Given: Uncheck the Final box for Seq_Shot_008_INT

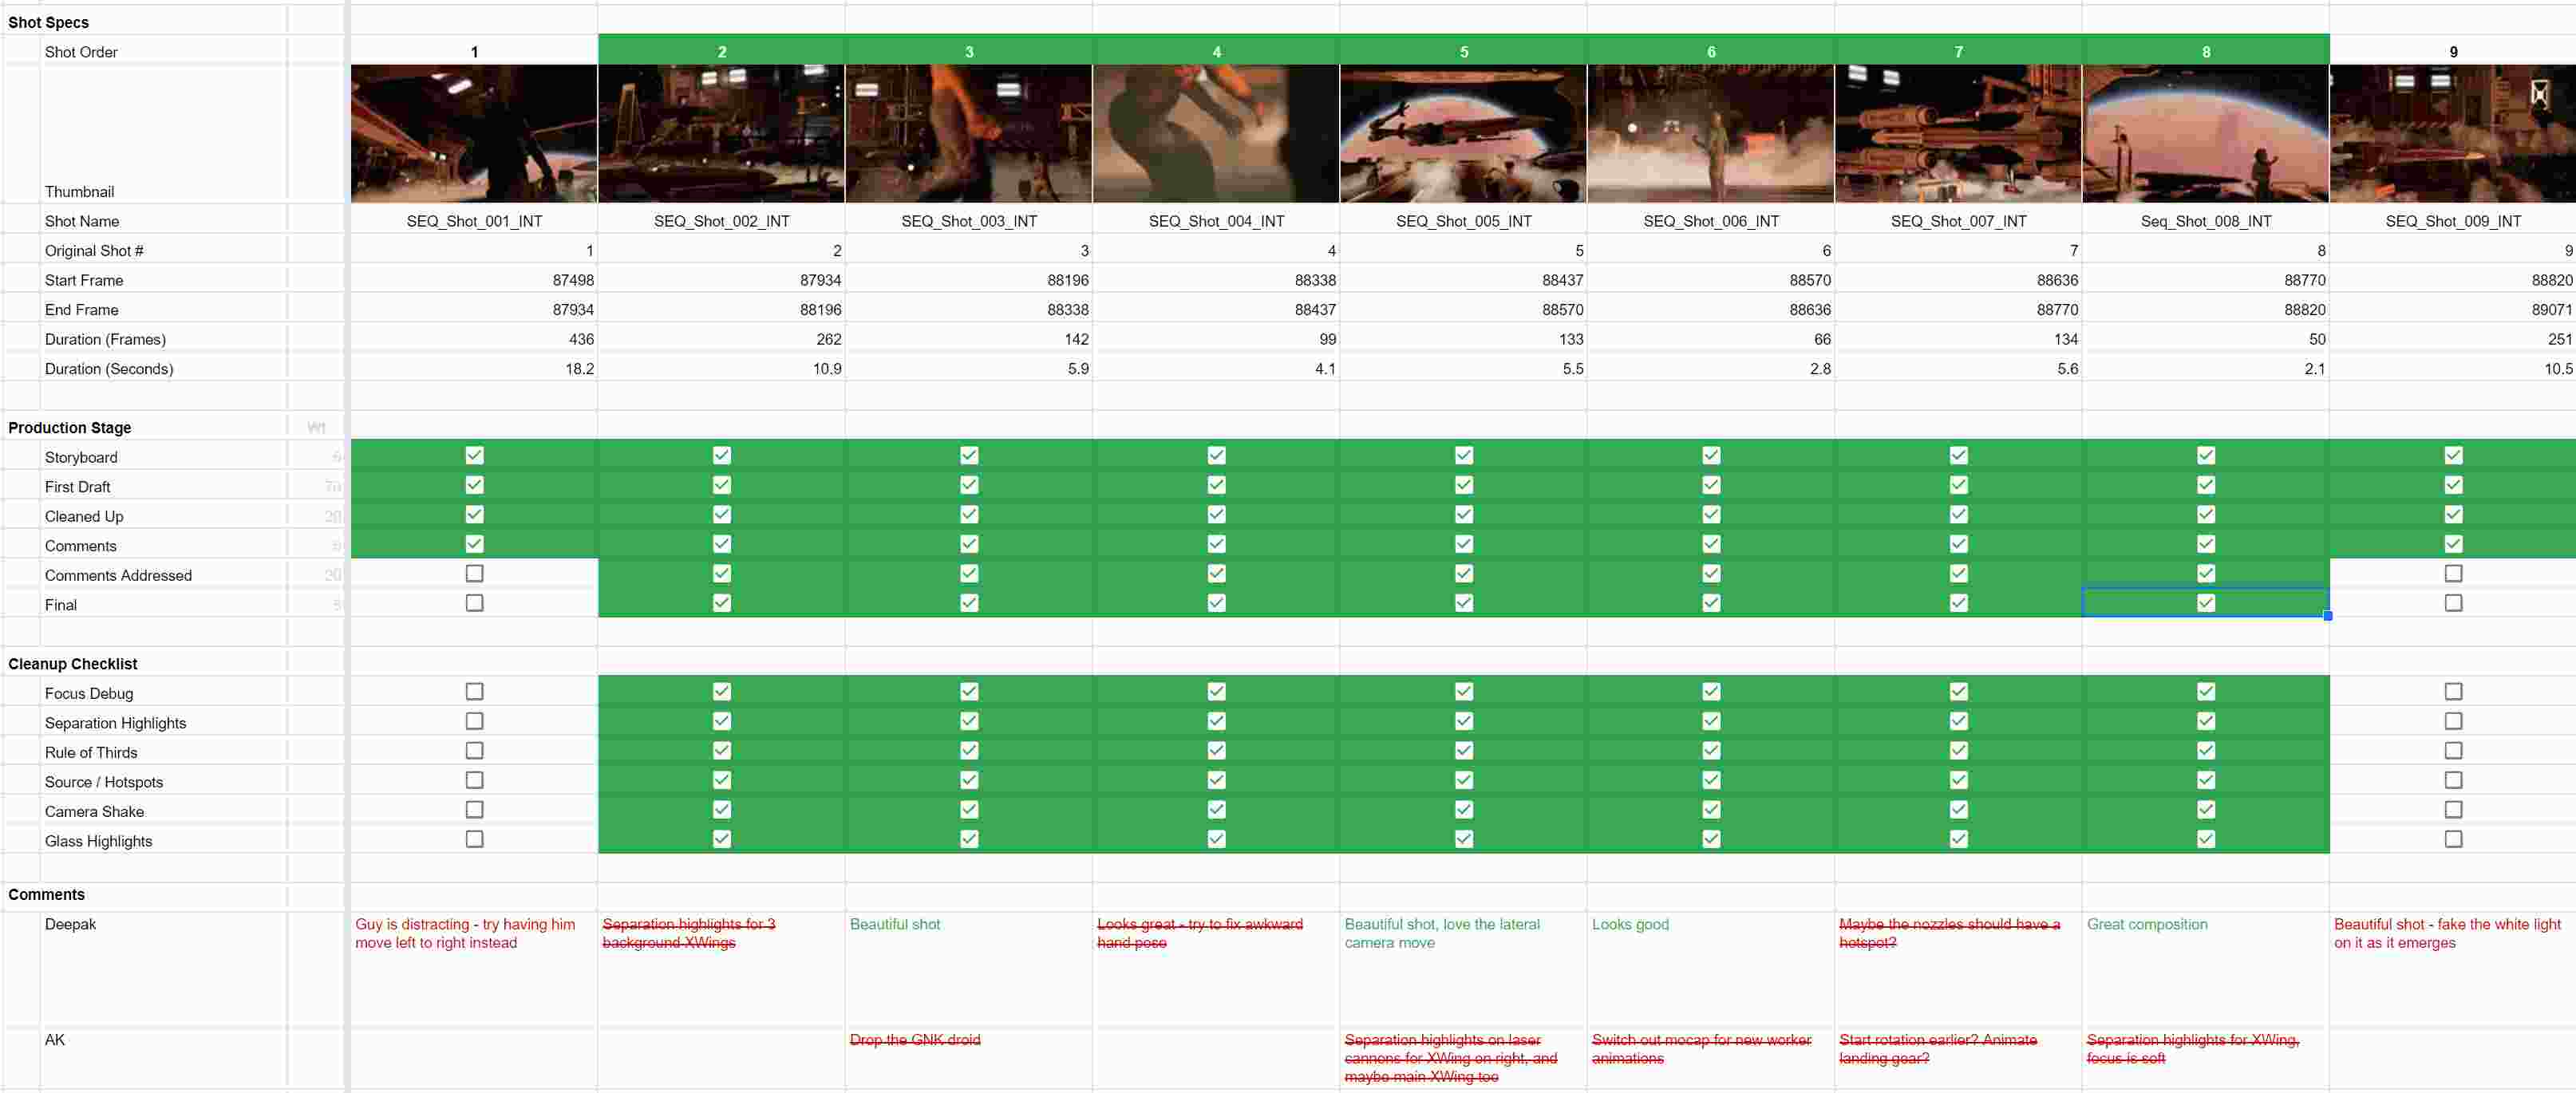Looking at the screenshot, I should point(2204,604).
